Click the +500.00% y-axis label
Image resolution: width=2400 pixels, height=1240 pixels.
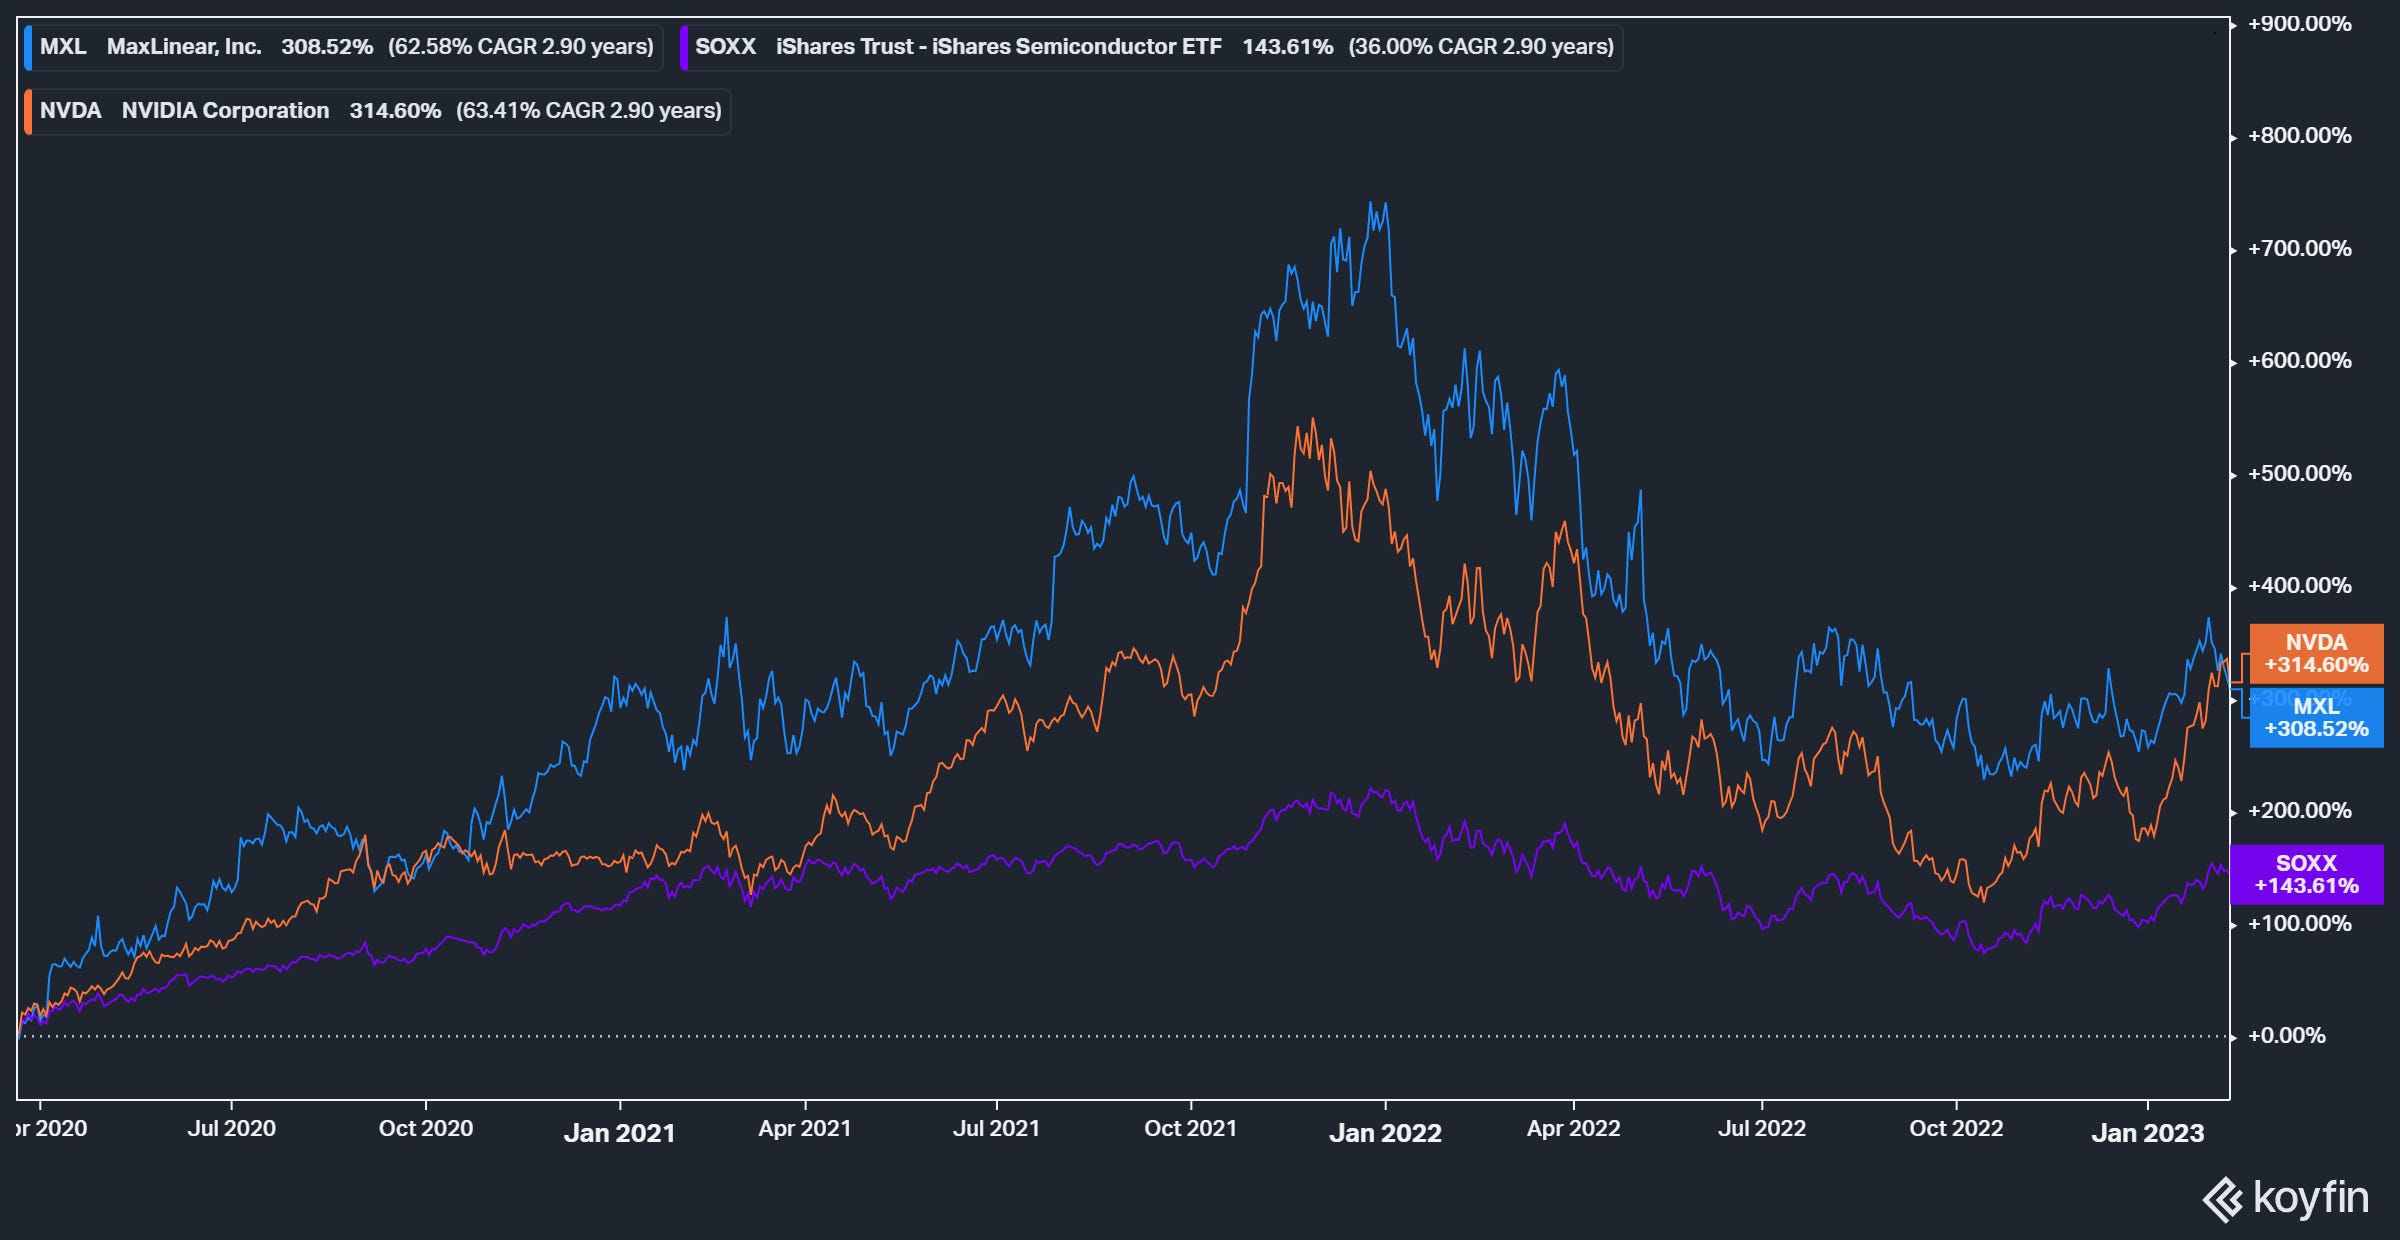pos(2299,474)
